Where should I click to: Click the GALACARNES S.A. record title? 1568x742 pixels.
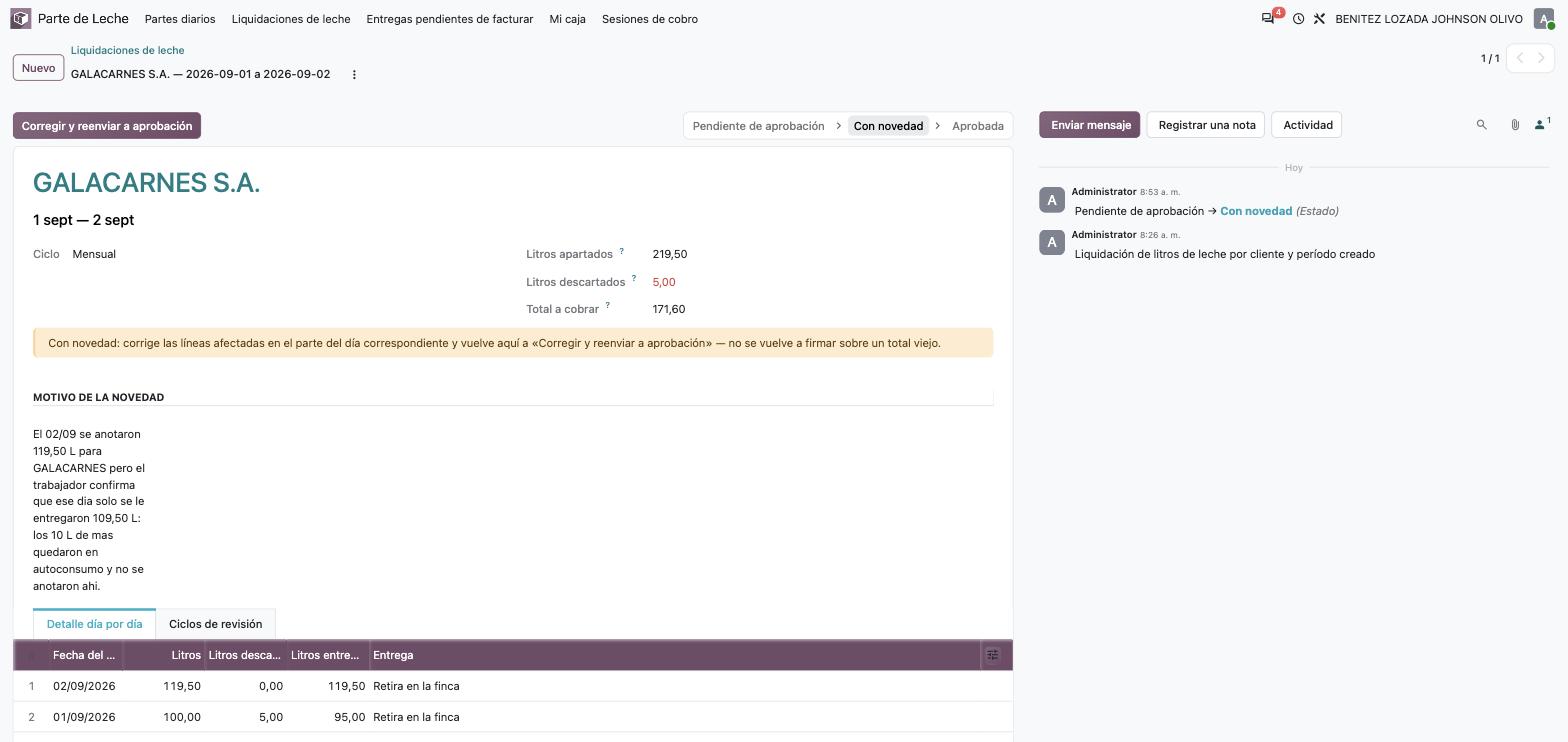tap(147, 183)
